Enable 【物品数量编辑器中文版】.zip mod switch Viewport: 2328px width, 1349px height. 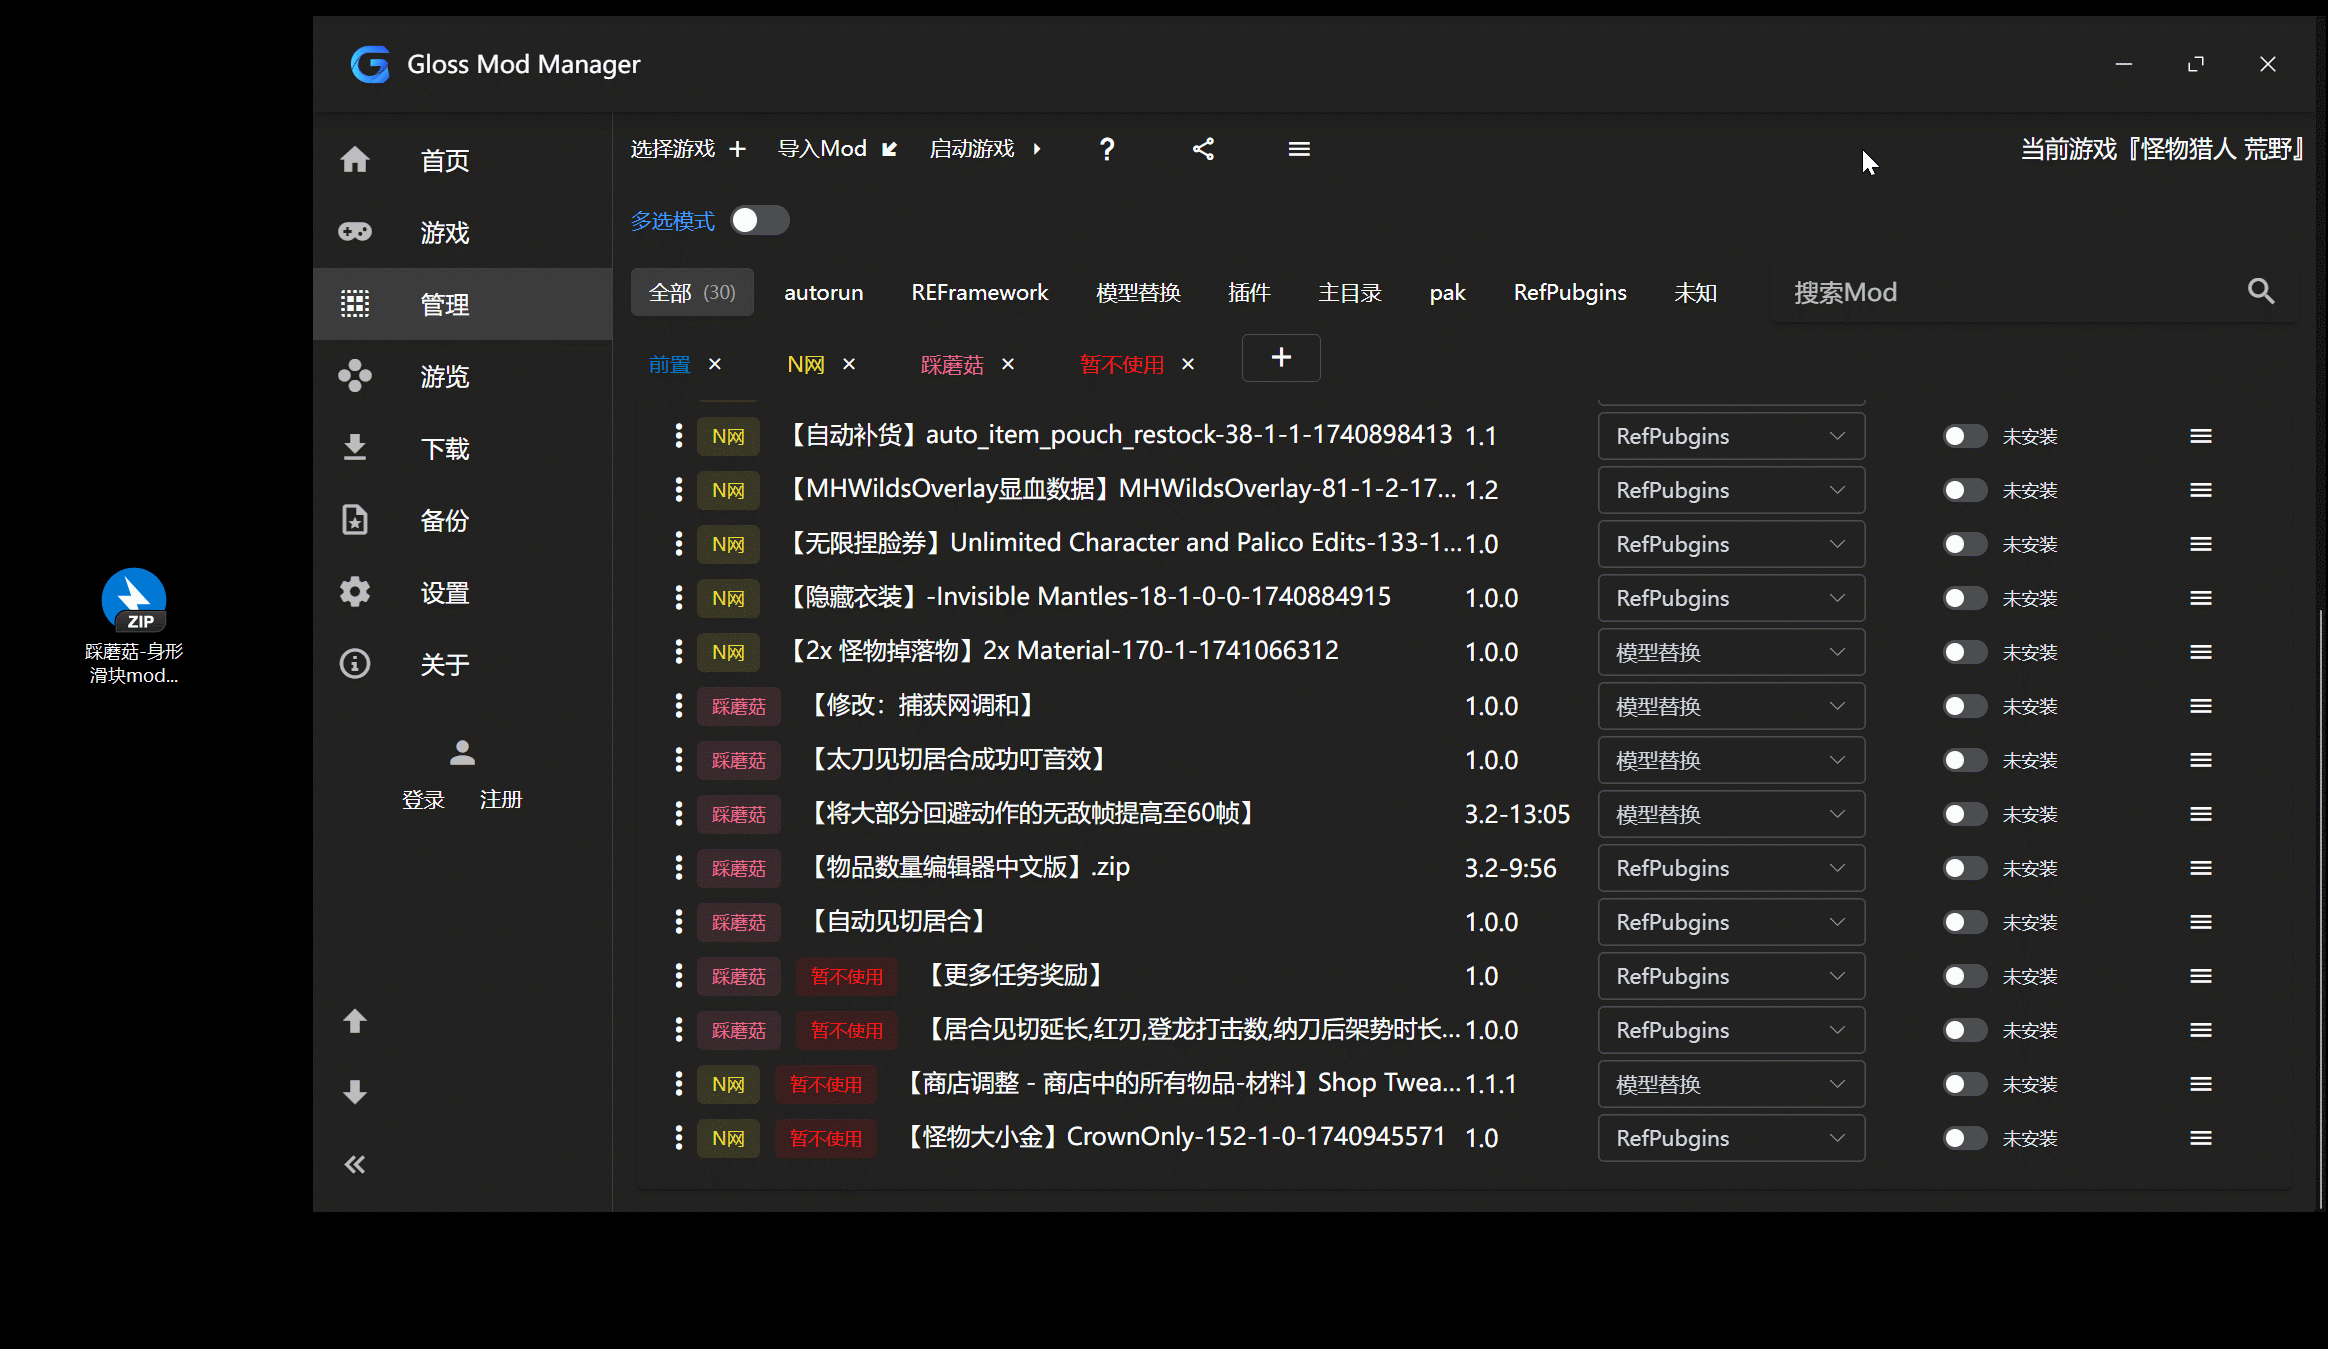pos(1964,868)
